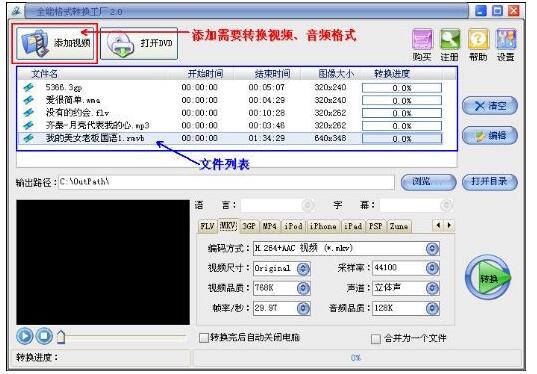537x374 pixels.
Task: Toggle 转换完后自动关闭电脑 checkbox
Action: click(203, 338)
